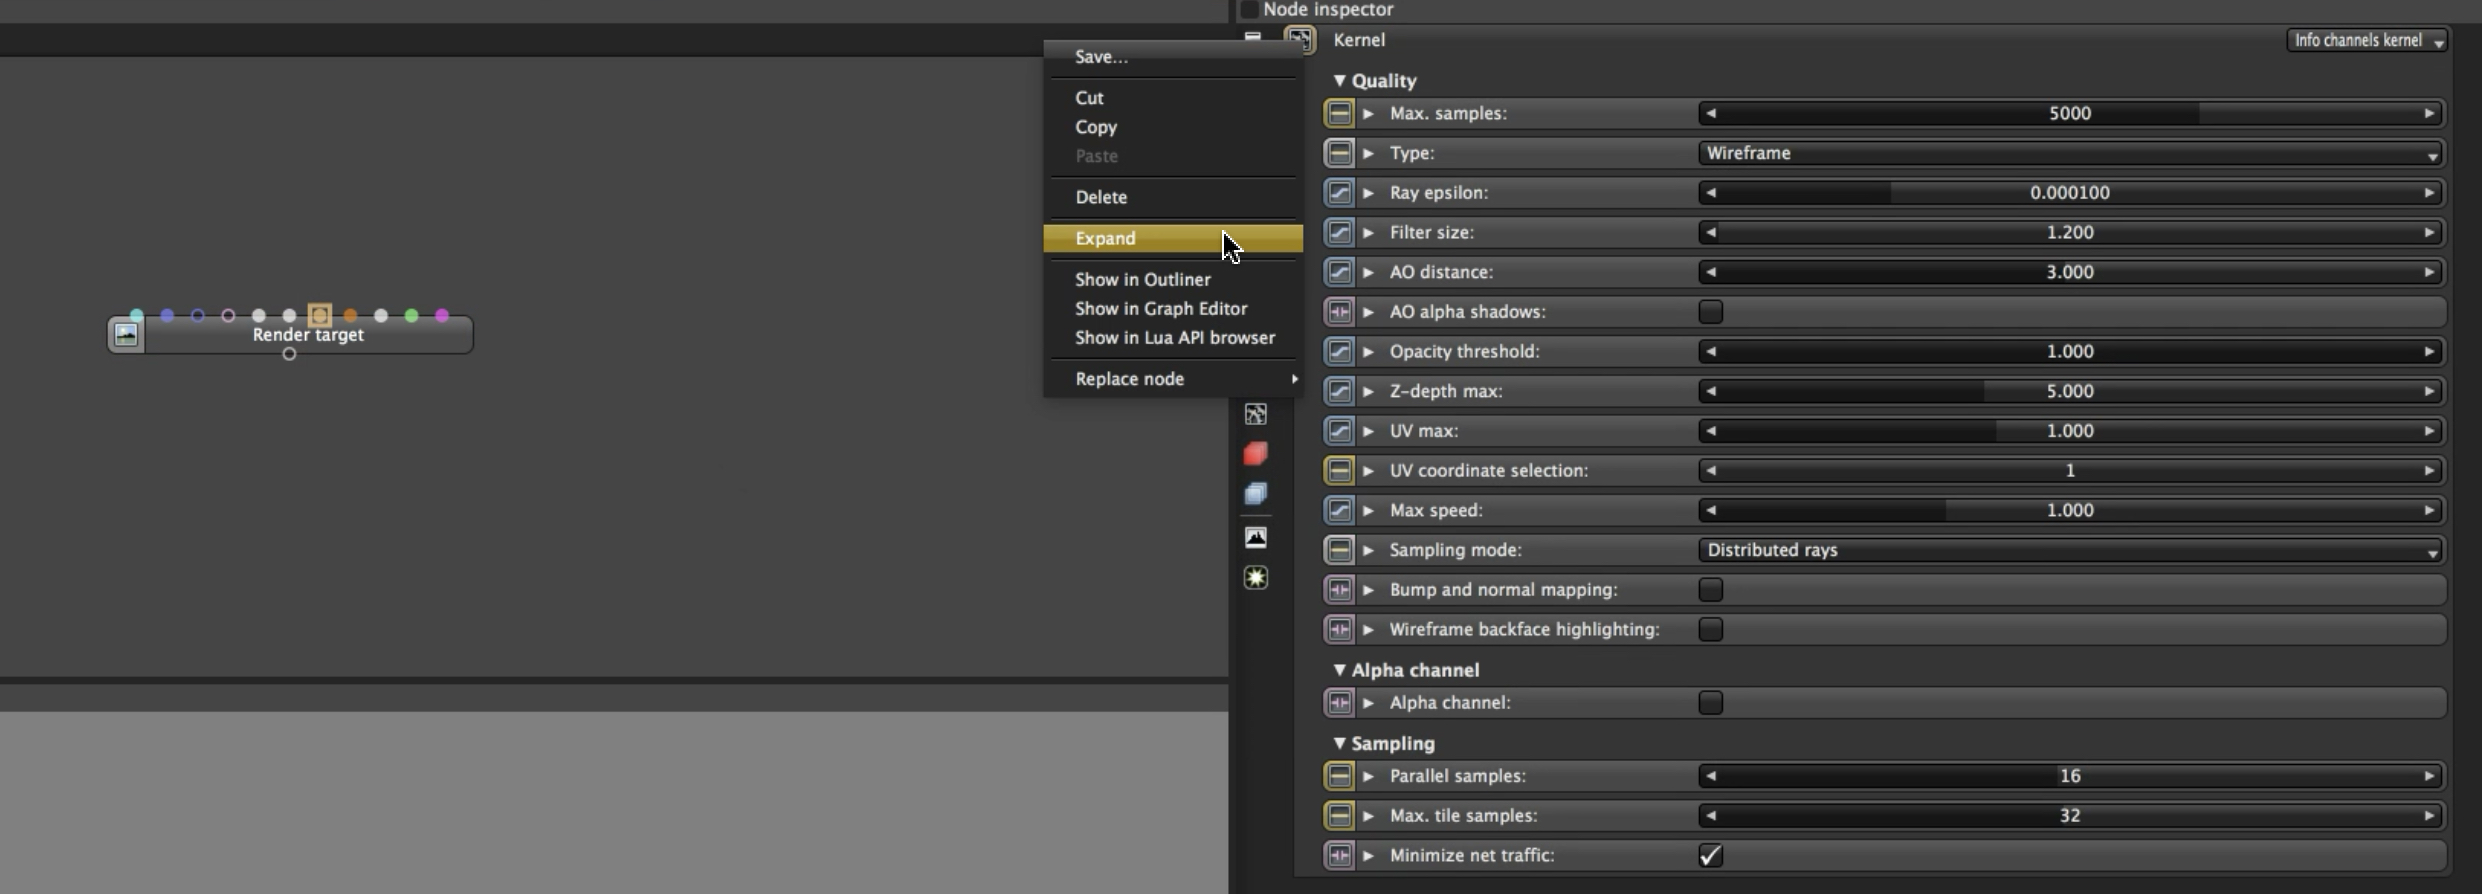Uncheck Minimize net traffic
Screen dimensions: 2482x894
point(1710,855)
